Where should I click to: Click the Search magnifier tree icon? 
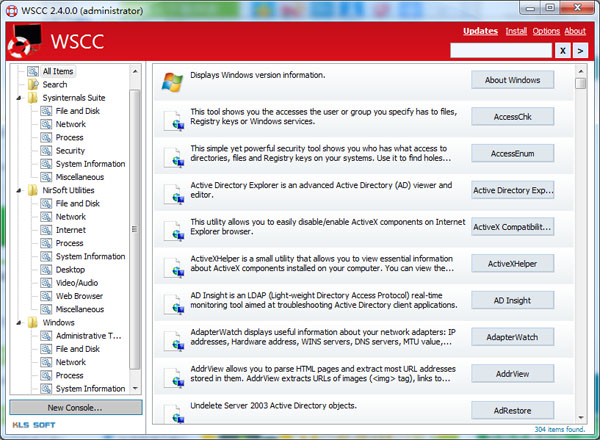(x=33, y=85)
